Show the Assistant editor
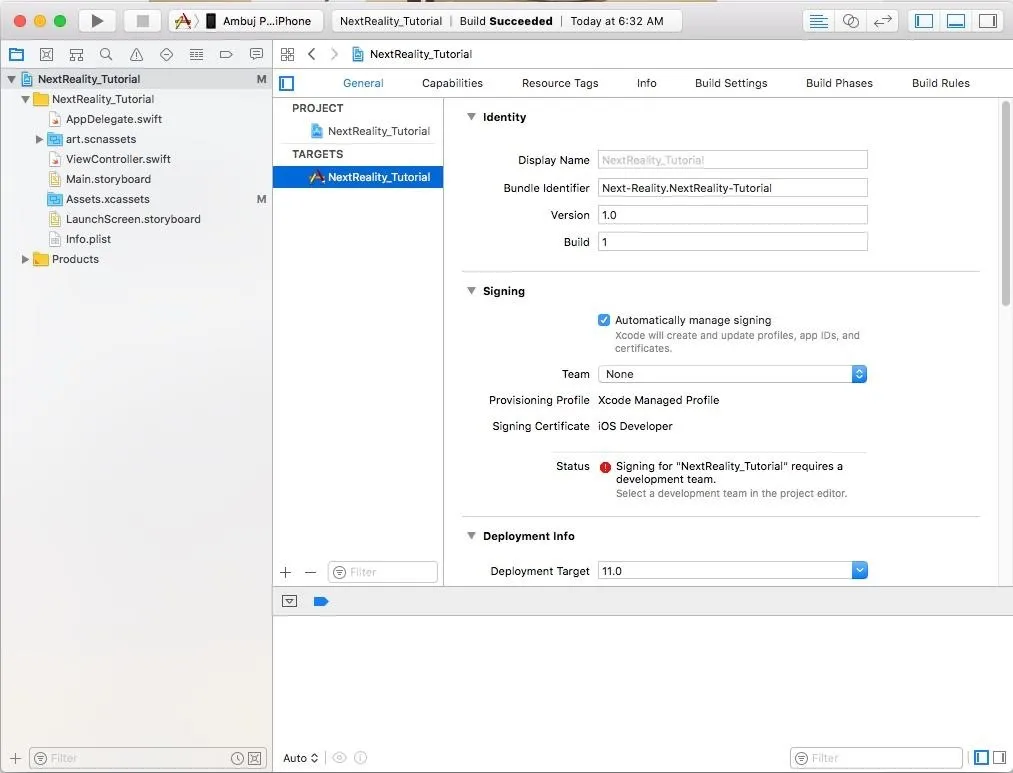 851,21
